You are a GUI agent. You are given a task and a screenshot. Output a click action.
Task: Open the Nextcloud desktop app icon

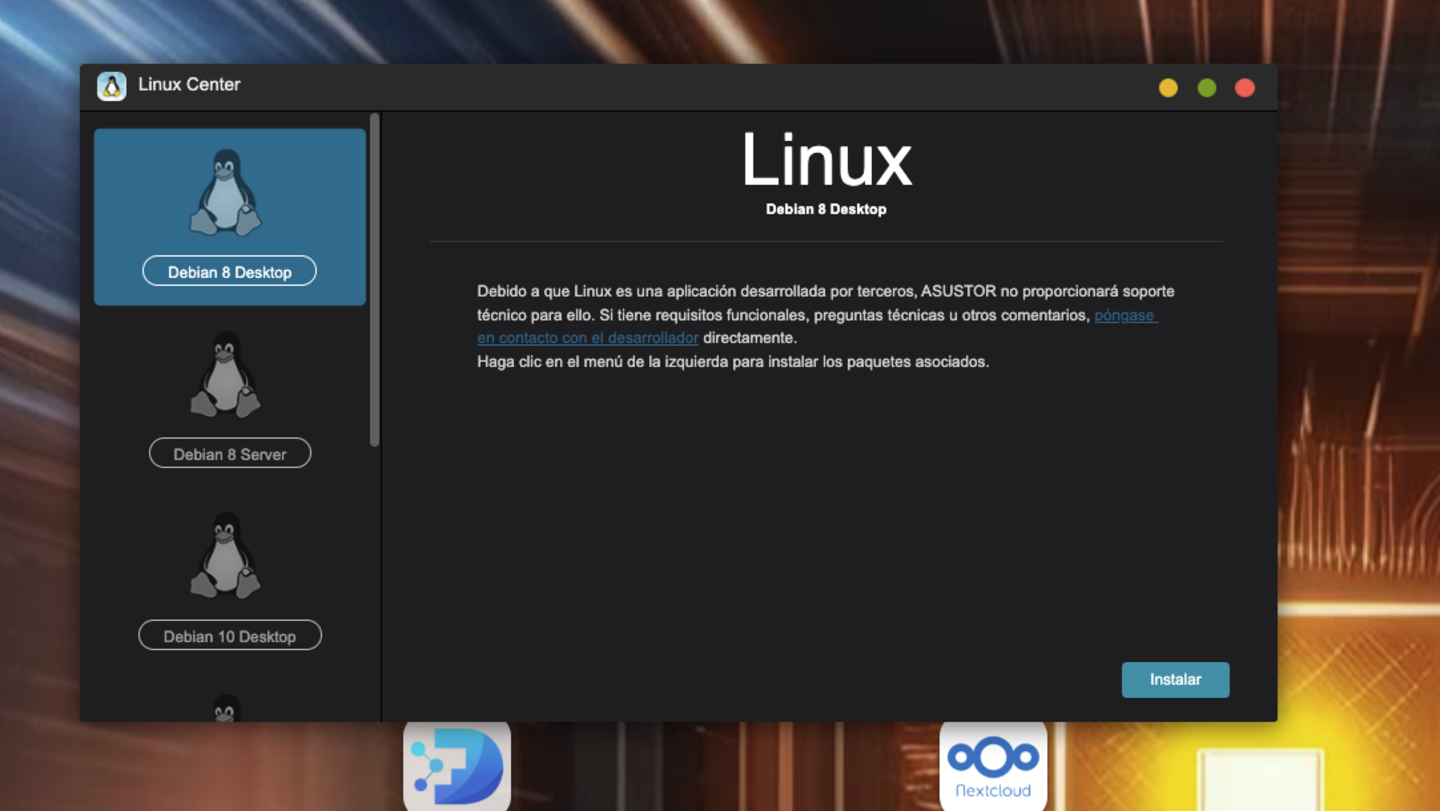pyautogui.click(x=993, y=765)
